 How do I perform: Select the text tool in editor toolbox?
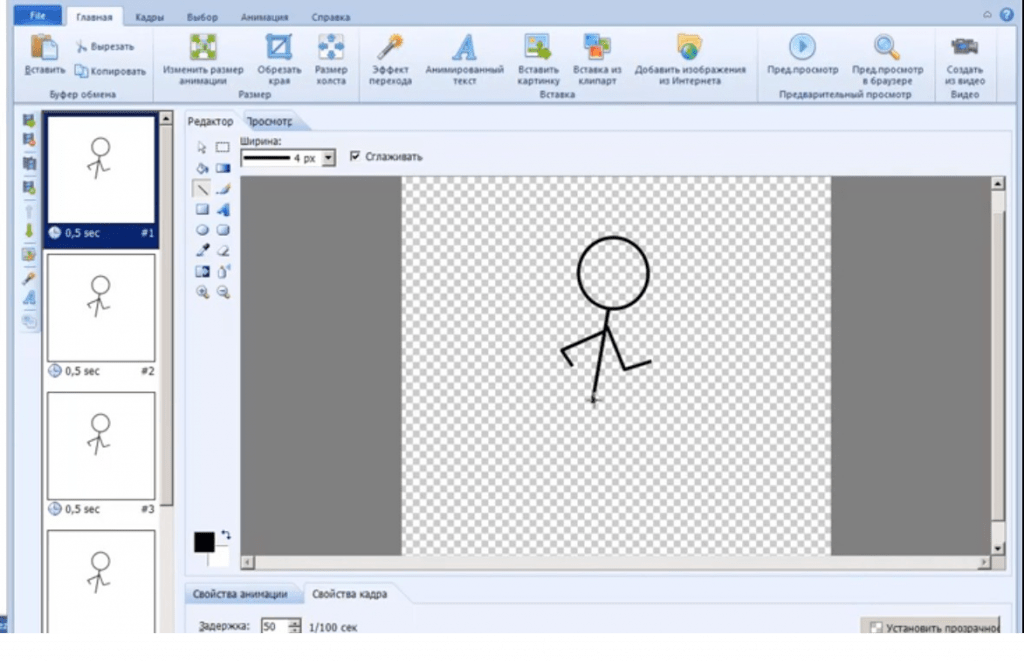coord(223,210)
